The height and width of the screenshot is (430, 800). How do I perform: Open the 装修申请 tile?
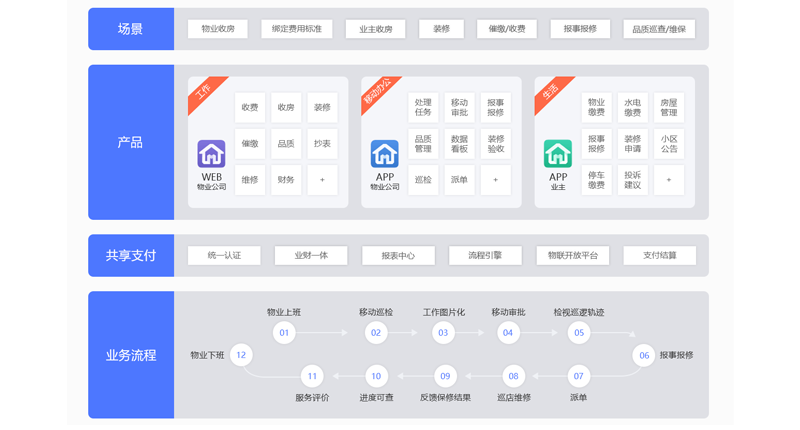tap(632, 143)
